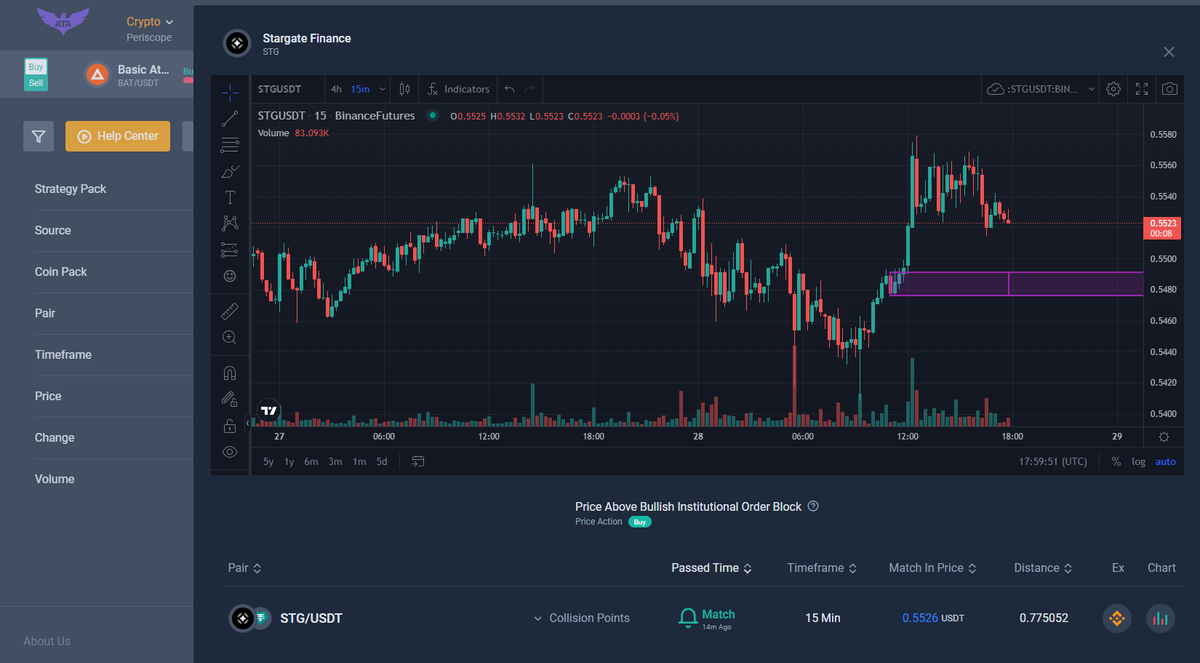This screenshot has height=663, width=1200.
Task: Open candlestick chart style selector
Action: click(x=404, y=89)
